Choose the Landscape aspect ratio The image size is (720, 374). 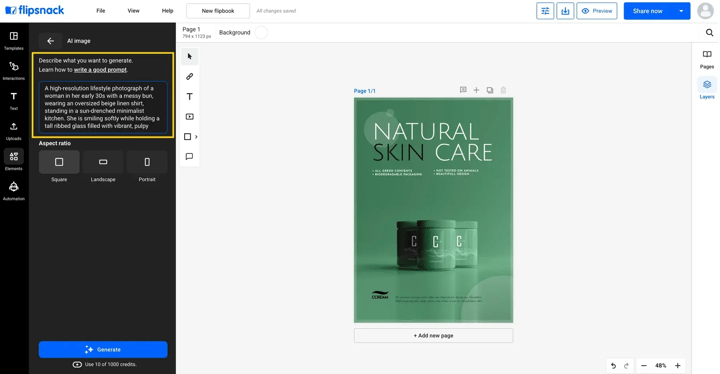tap(103, 162)
